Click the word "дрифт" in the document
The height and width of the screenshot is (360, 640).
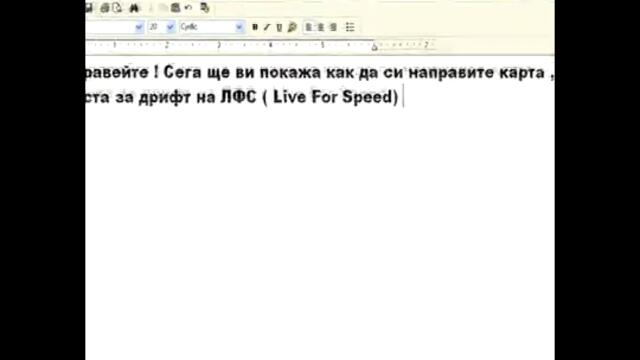click(164, 98)
